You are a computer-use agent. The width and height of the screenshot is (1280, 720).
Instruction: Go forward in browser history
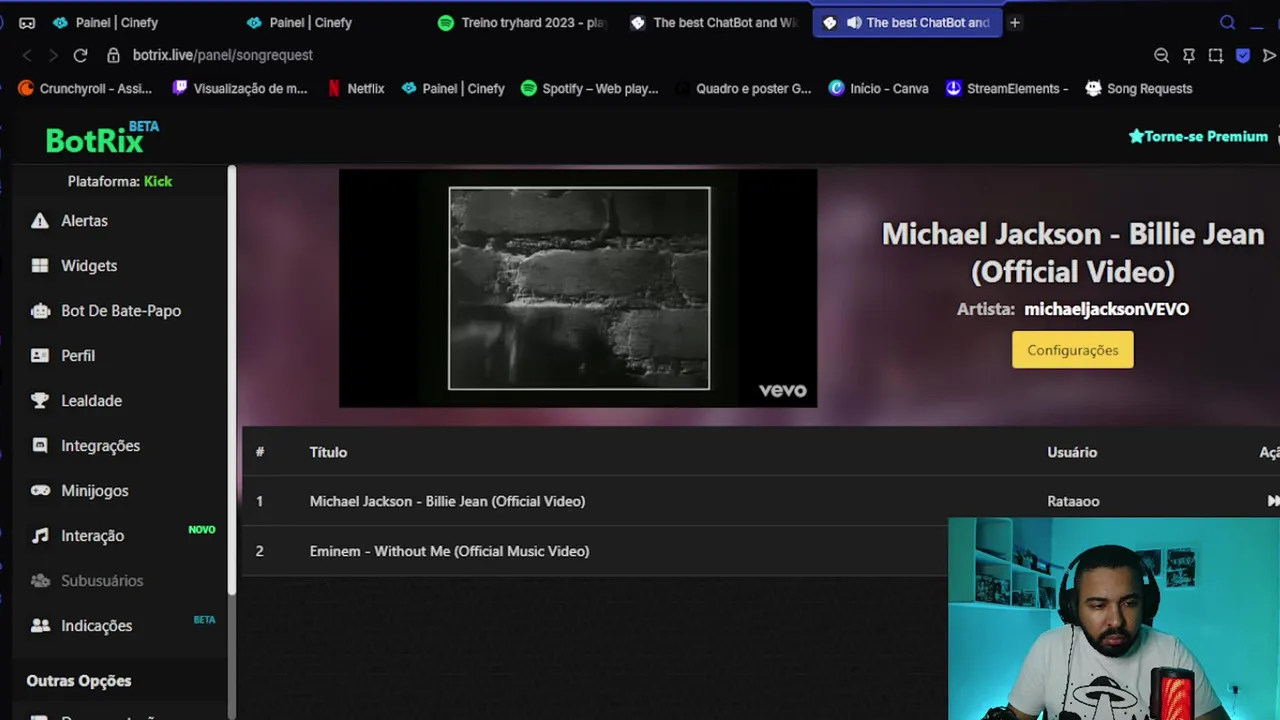[x=53, y=55]
